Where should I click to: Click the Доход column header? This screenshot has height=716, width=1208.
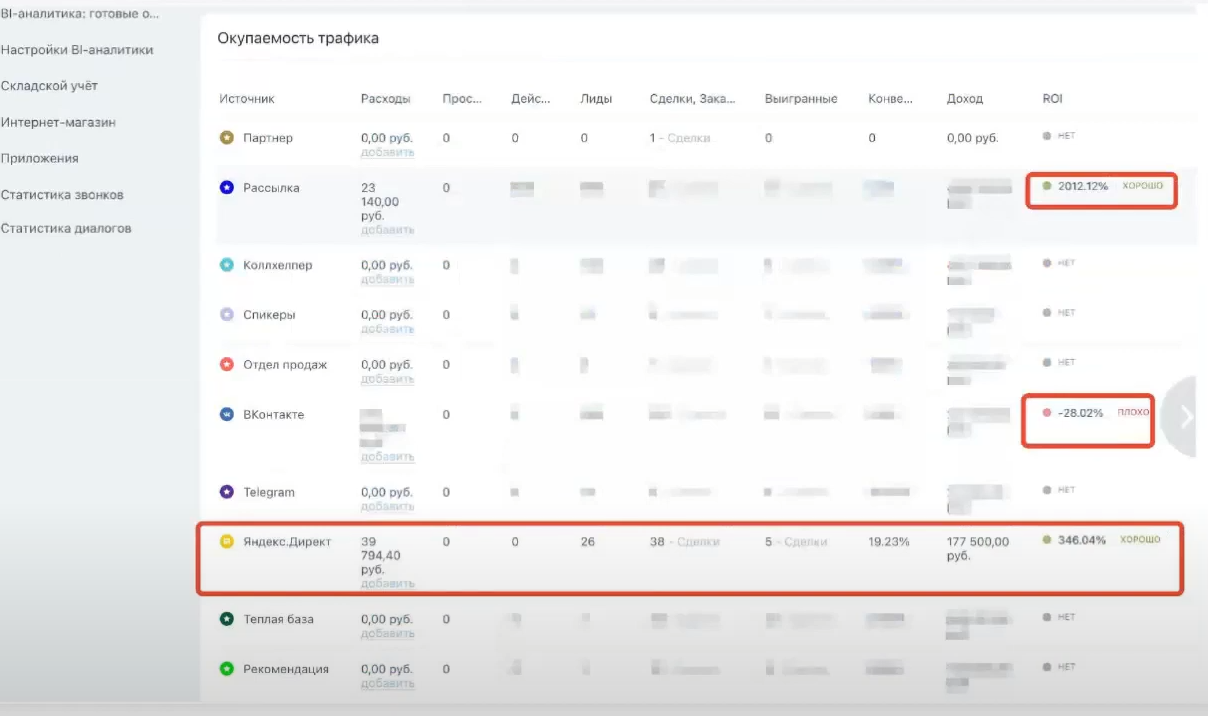pyautogui.click(x=965, y=99)
